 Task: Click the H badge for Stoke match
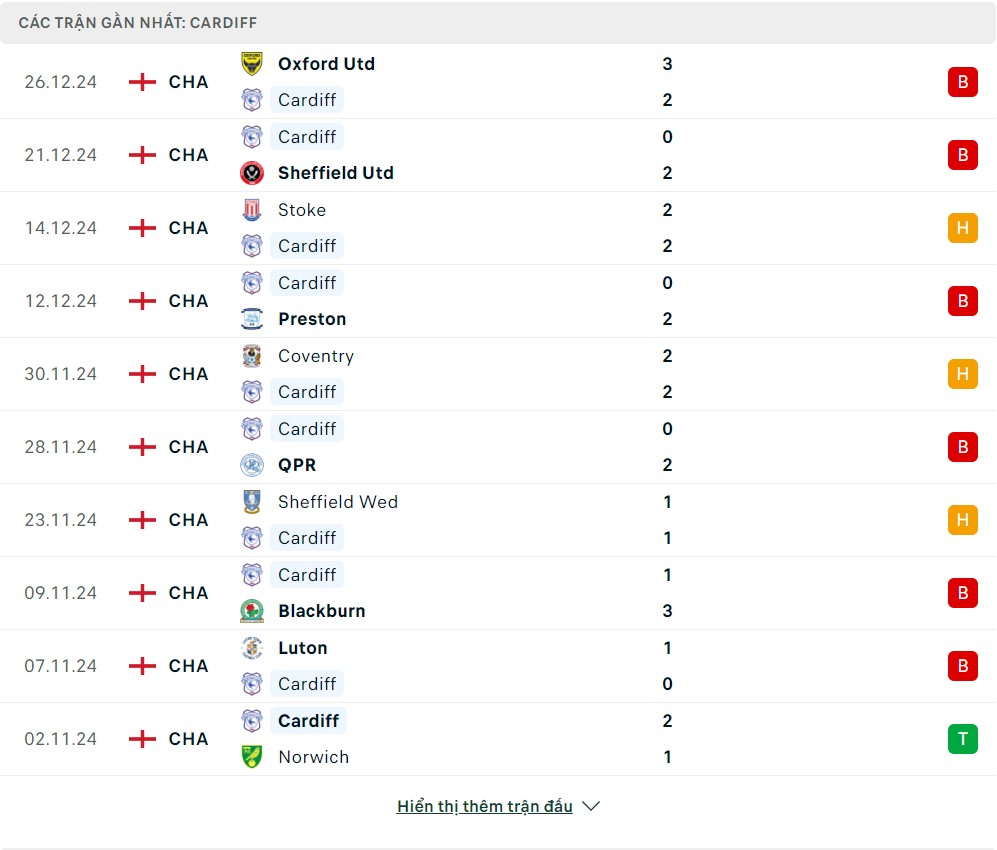click(962, 228)
